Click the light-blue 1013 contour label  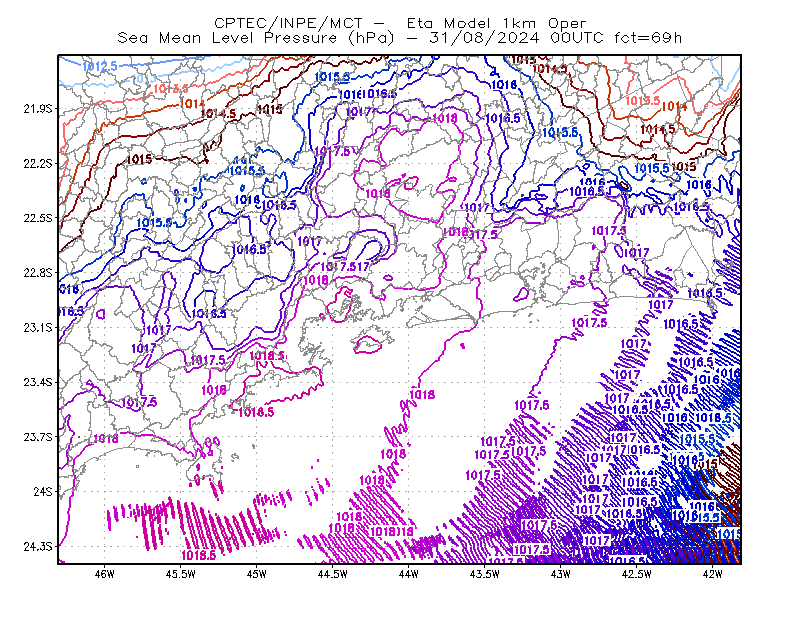(144, 79)
